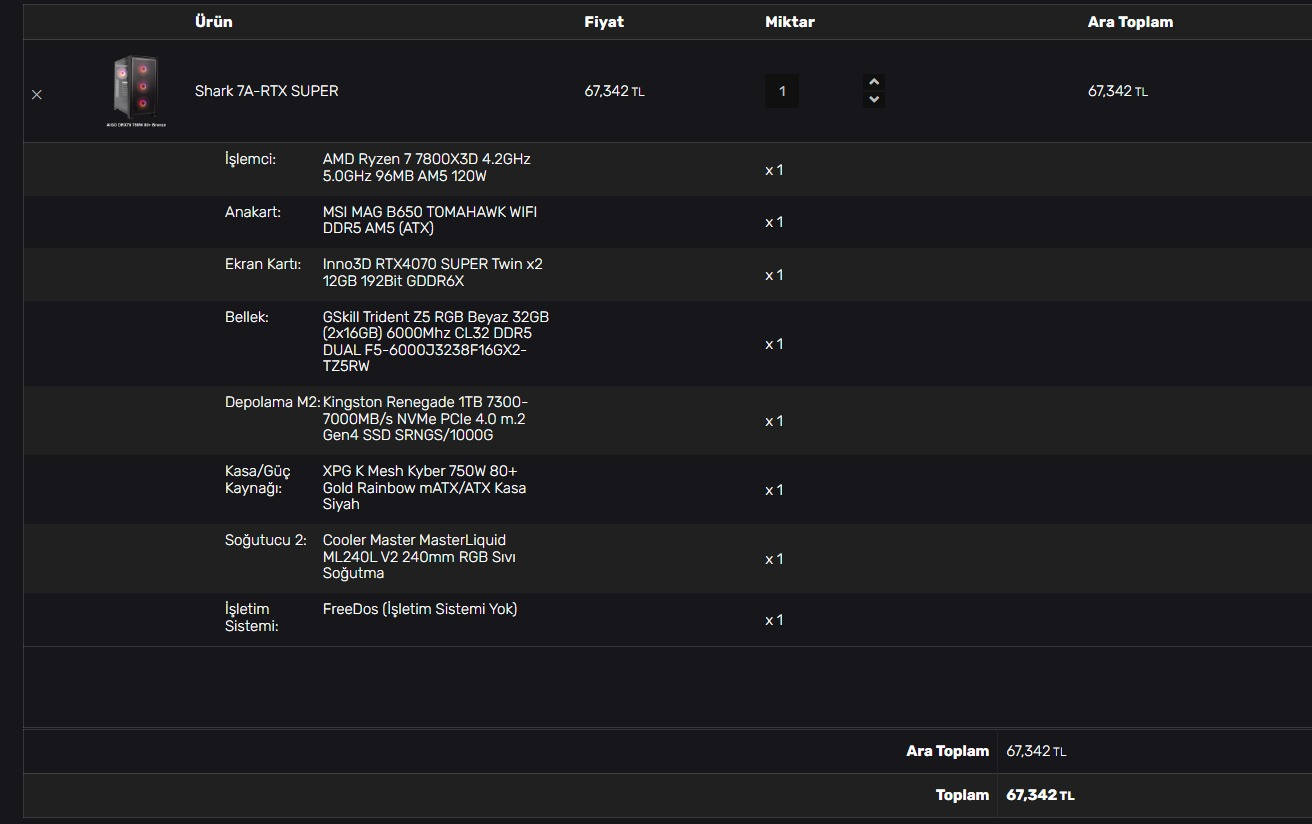The height and width of the screenshot is (824, 1312).
Task: Click the Fiyat column header
Action: [604, 22]
